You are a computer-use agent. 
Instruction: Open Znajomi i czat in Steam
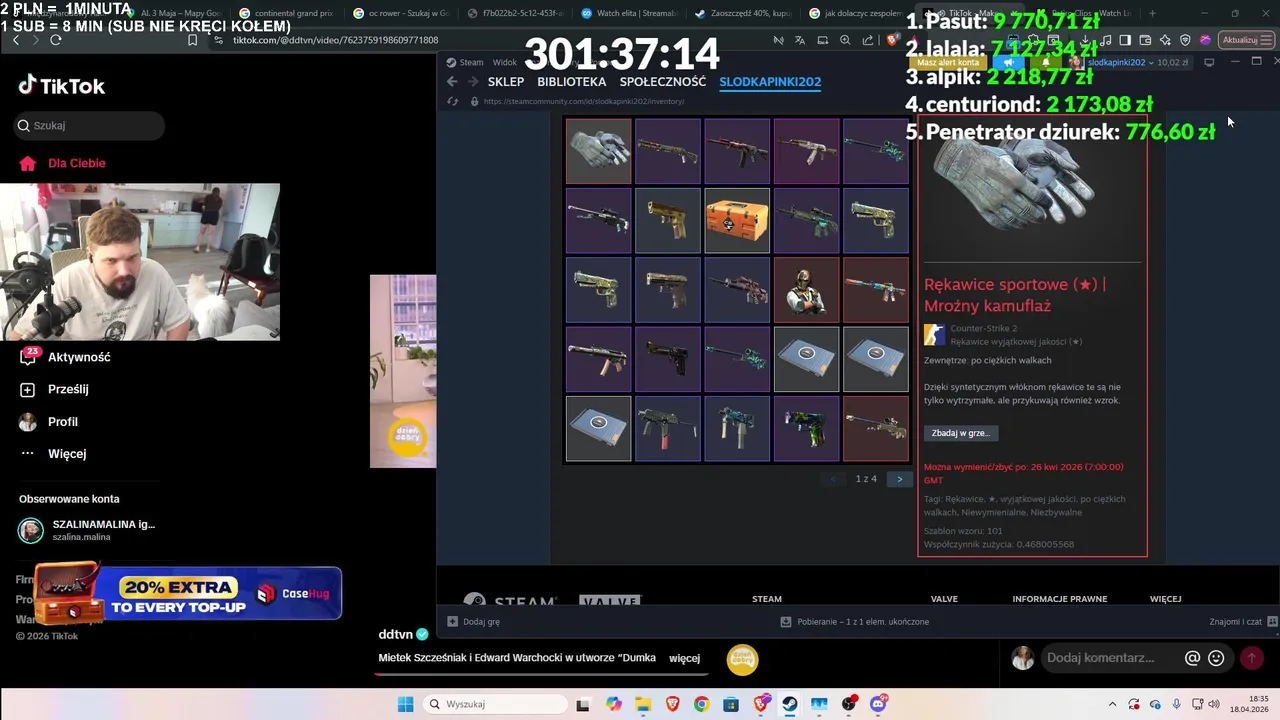1243,621
